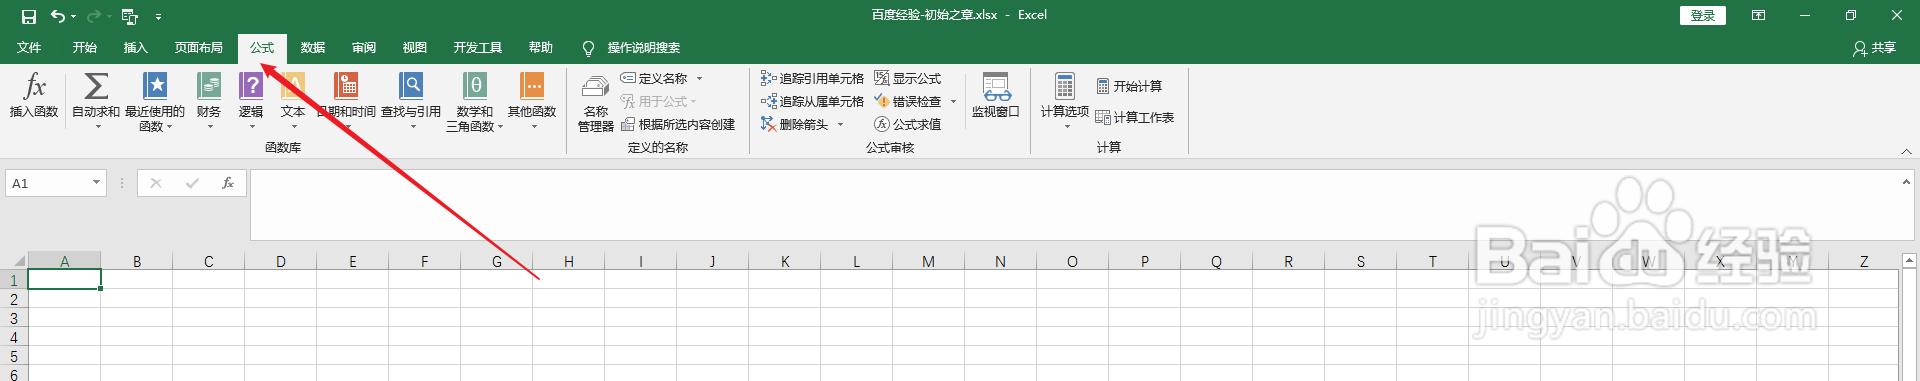Switch to the Help (帮助) tab
This screenshot has width=1920, height=381.
click(x=541, y=48)
